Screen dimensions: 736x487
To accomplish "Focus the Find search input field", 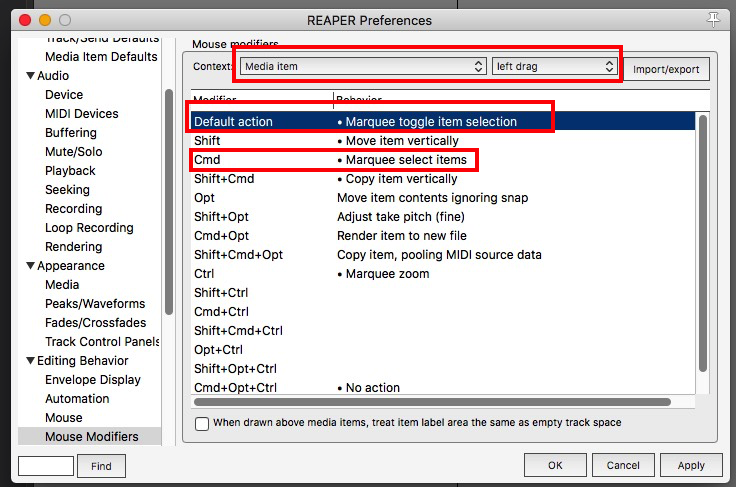I will (46, 466).
